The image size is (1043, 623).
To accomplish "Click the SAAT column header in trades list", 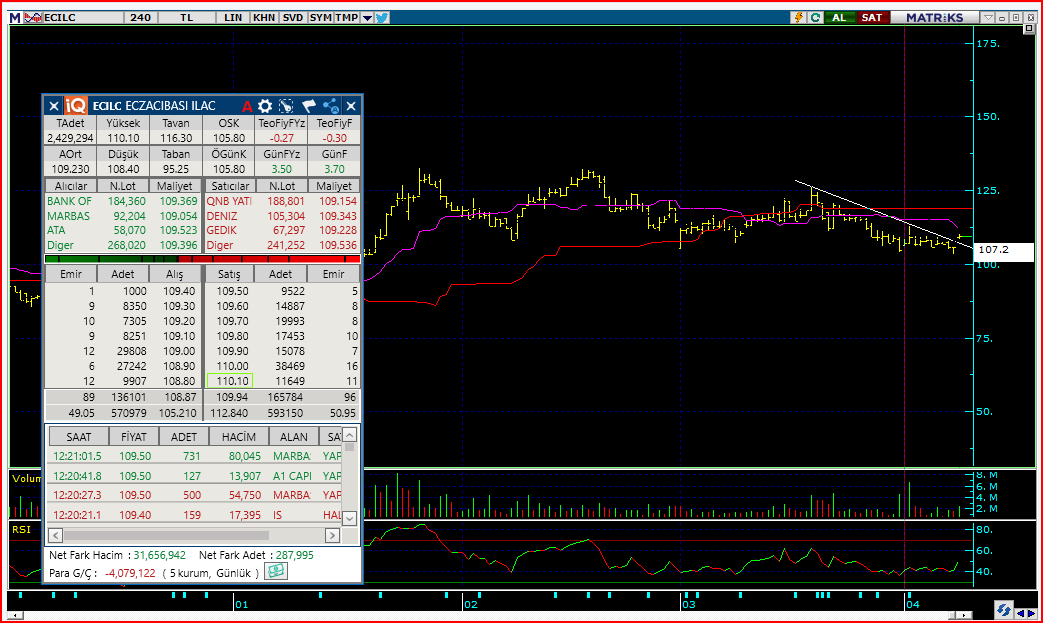I will coord(78,437).
